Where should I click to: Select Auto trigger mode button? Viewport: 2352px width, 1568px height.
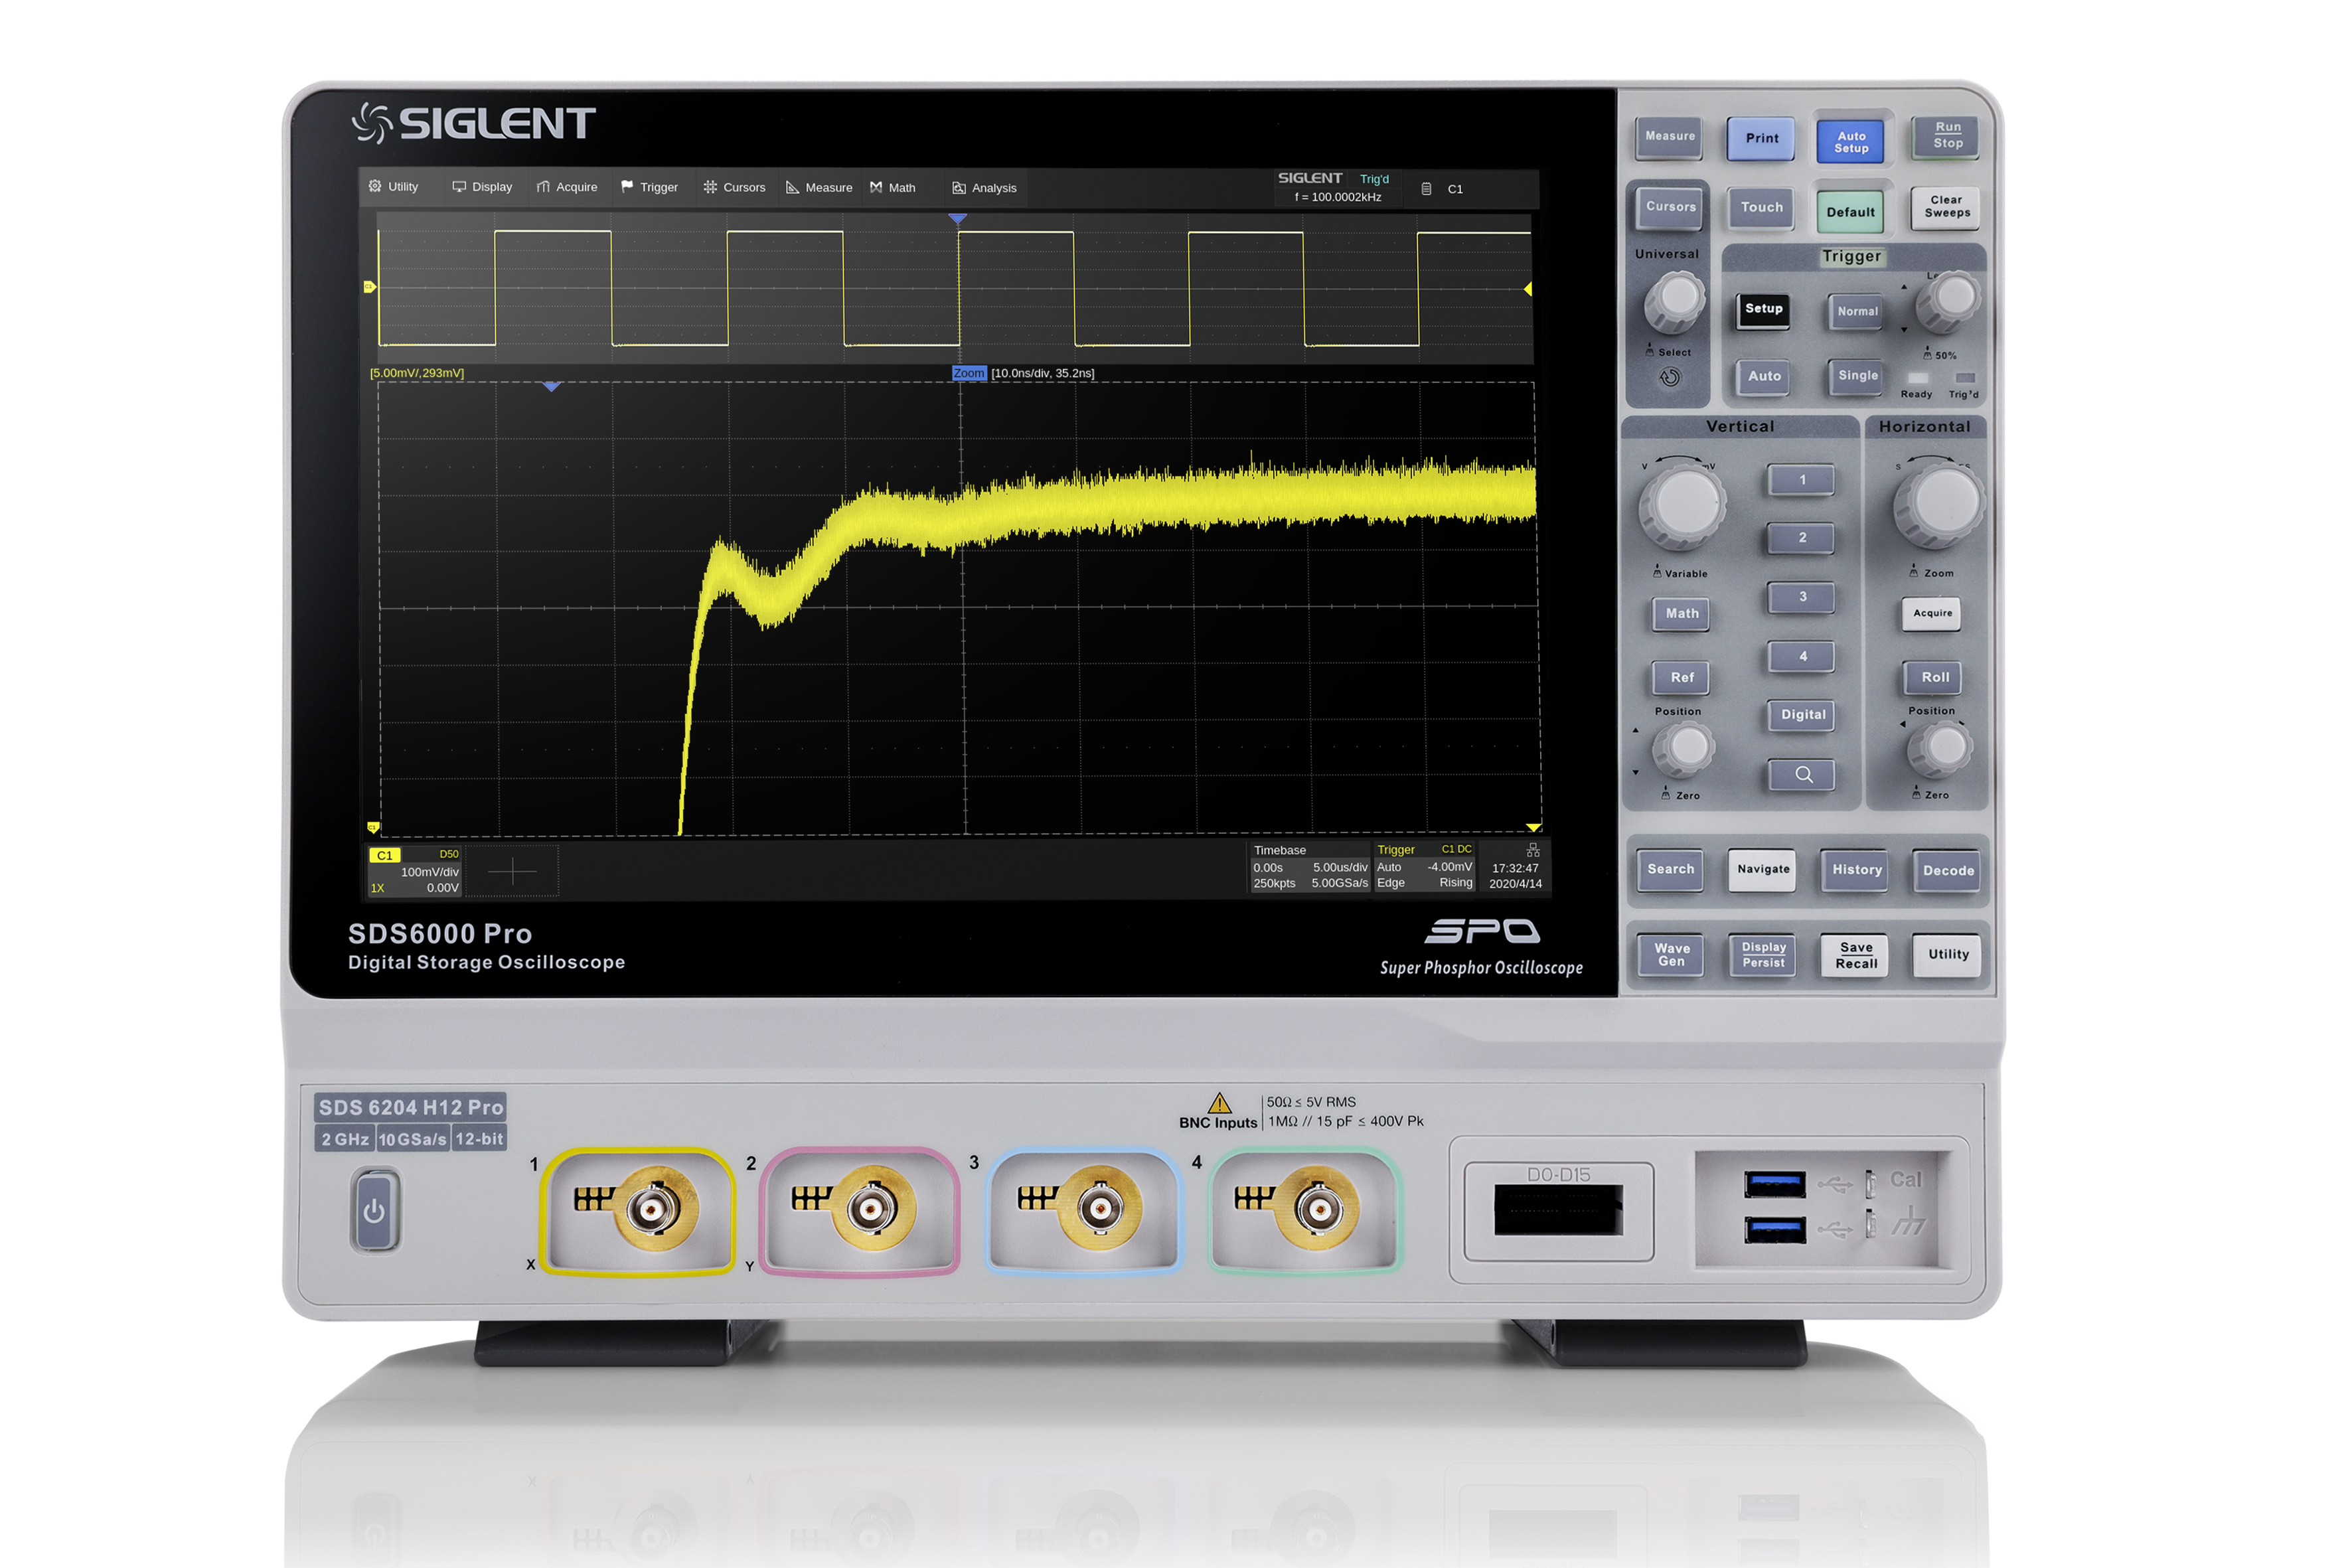pyautogui.click(x=1764, y=377)
